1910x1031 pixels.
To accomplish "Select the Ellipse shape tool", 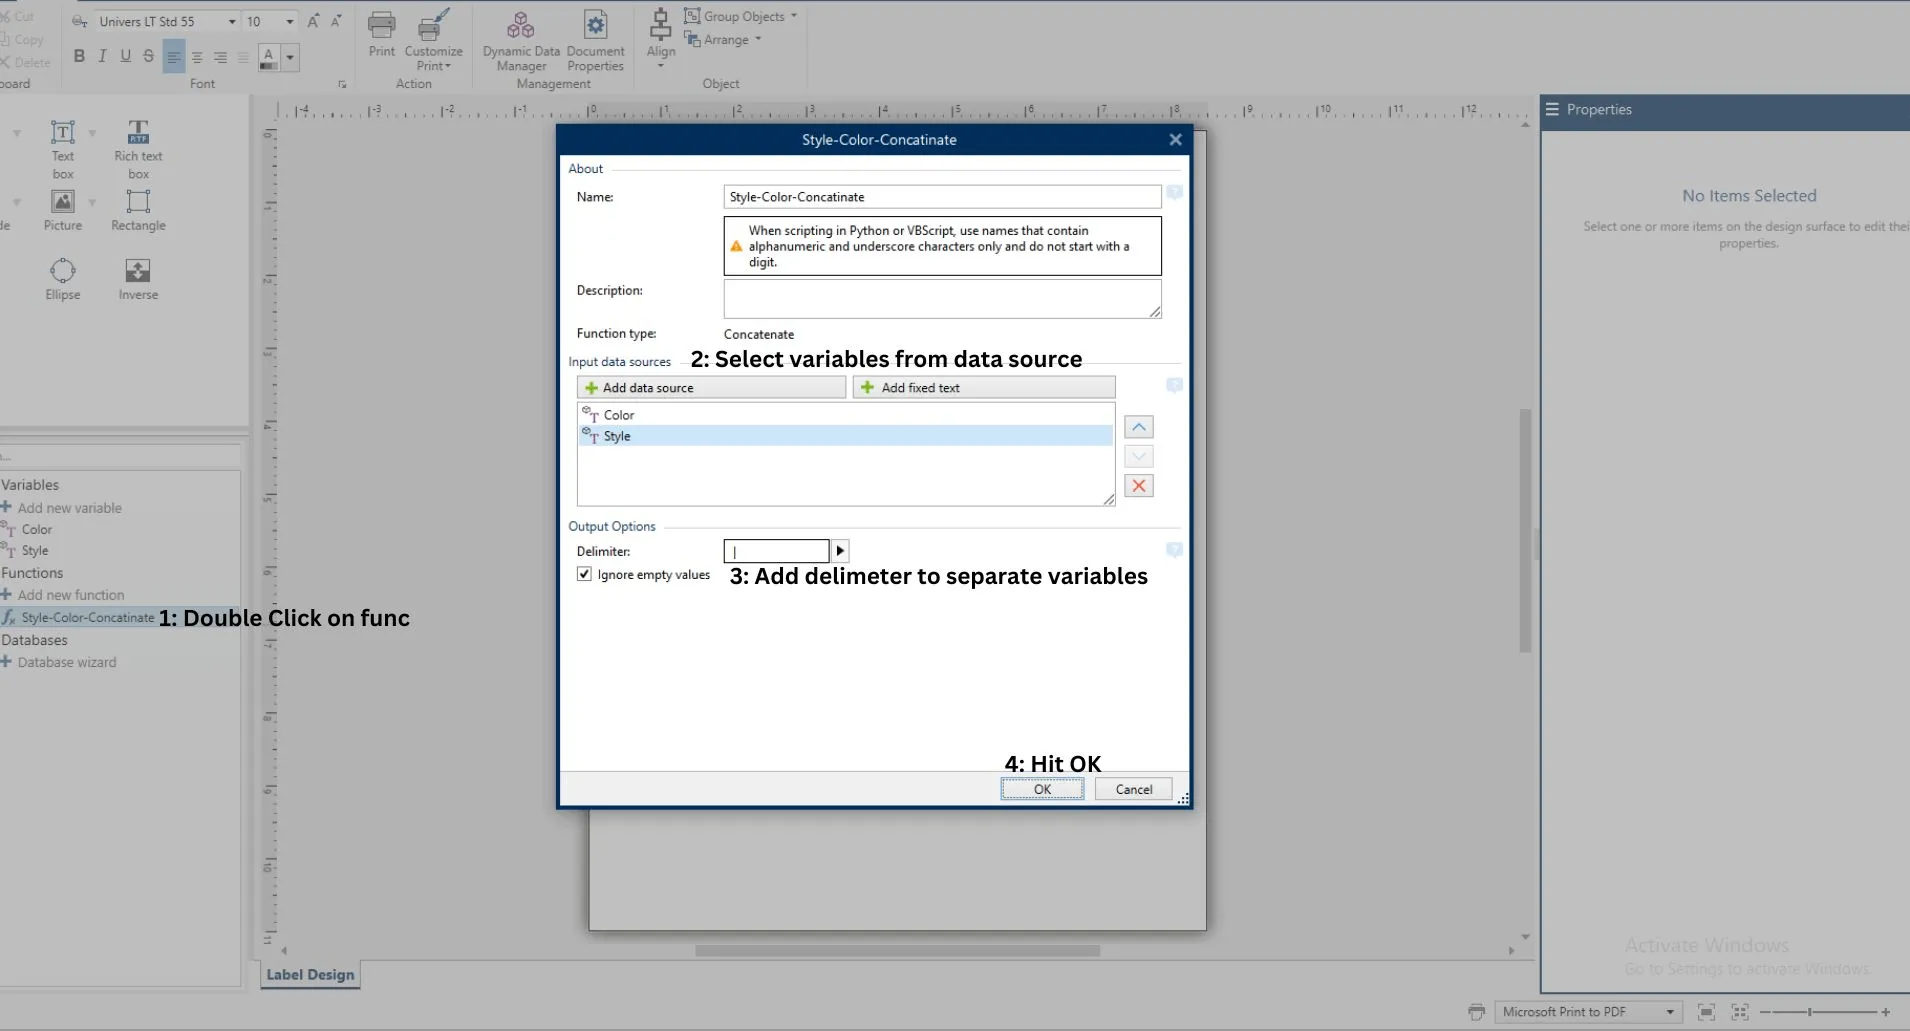I will tap(62, 278).
